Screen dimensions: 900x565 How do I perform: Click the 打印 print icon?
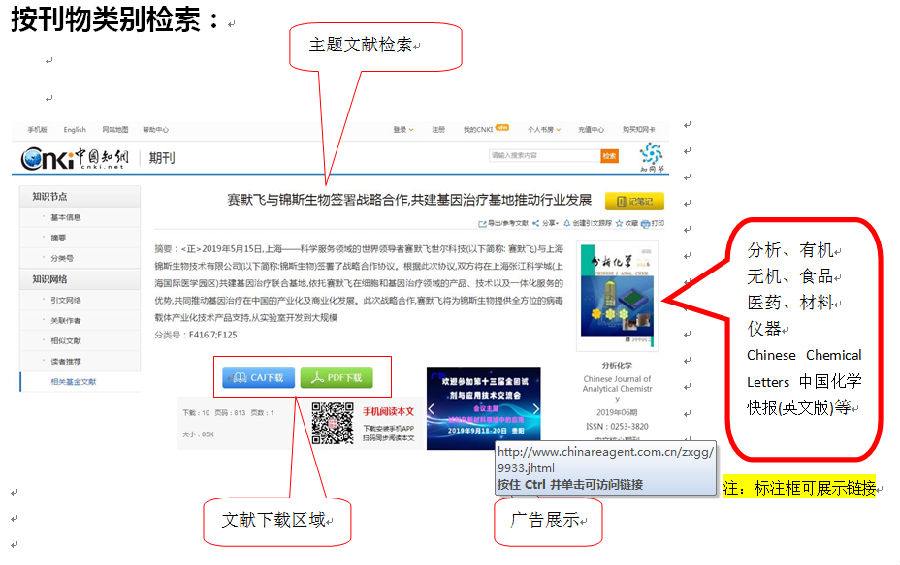652,224
